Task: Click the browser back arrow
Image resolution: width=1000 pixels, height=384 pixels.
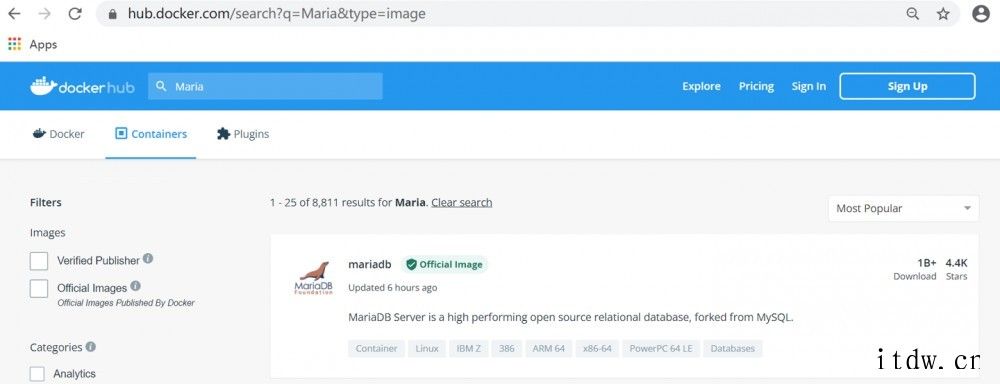Action: pyautogui.click(x=14, y=13)
